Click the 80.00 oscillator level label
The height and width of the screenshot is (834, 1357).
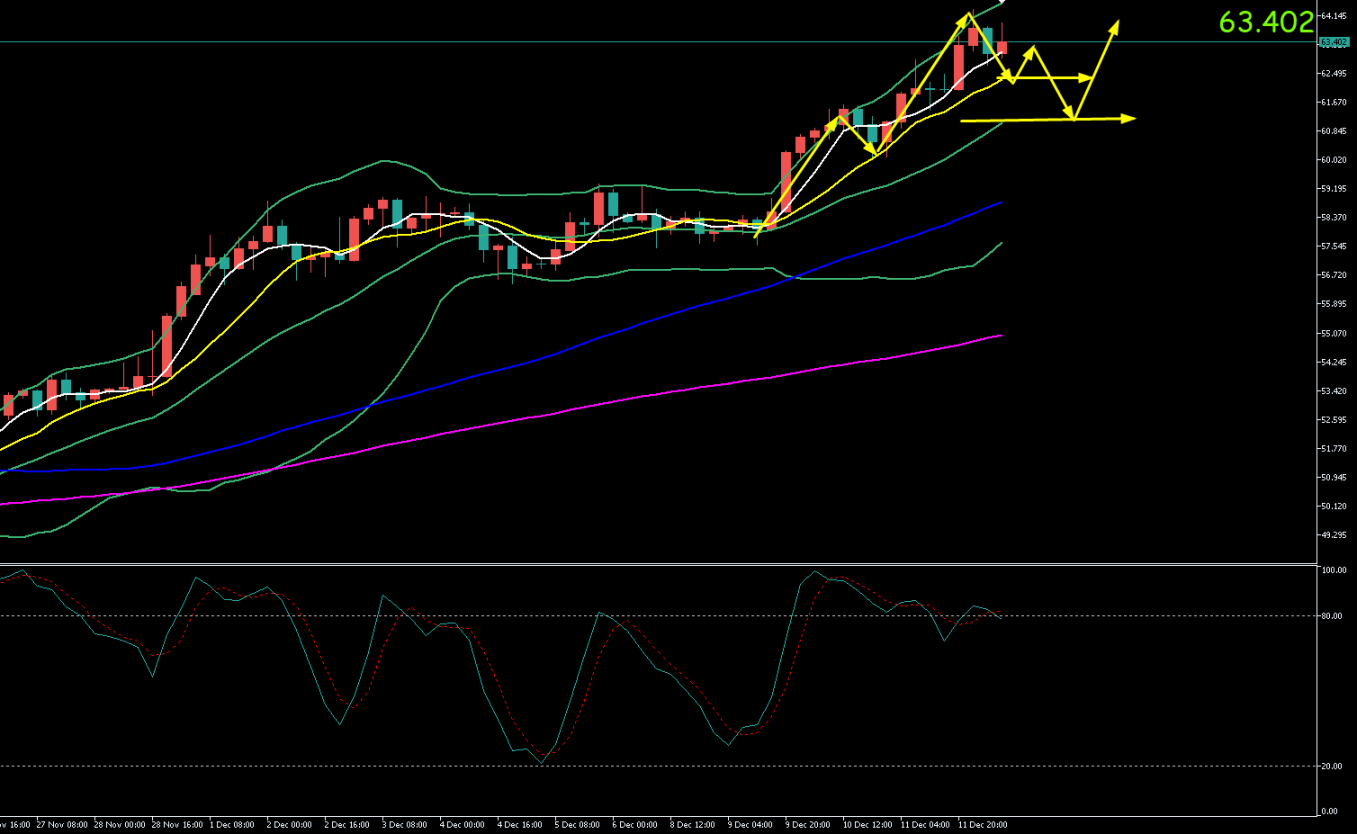(1330, 616)
